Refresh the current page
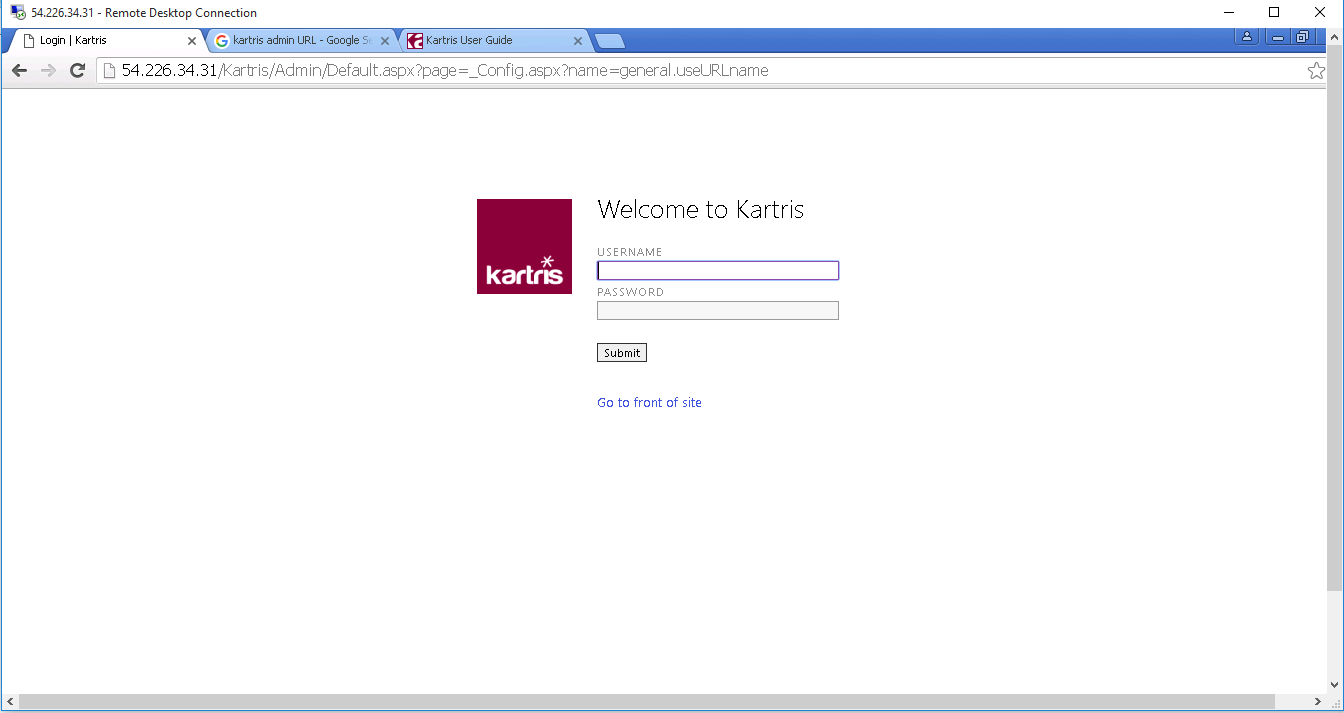Image resolution: width=1344 pixels, height=713 pixels. 77,70
